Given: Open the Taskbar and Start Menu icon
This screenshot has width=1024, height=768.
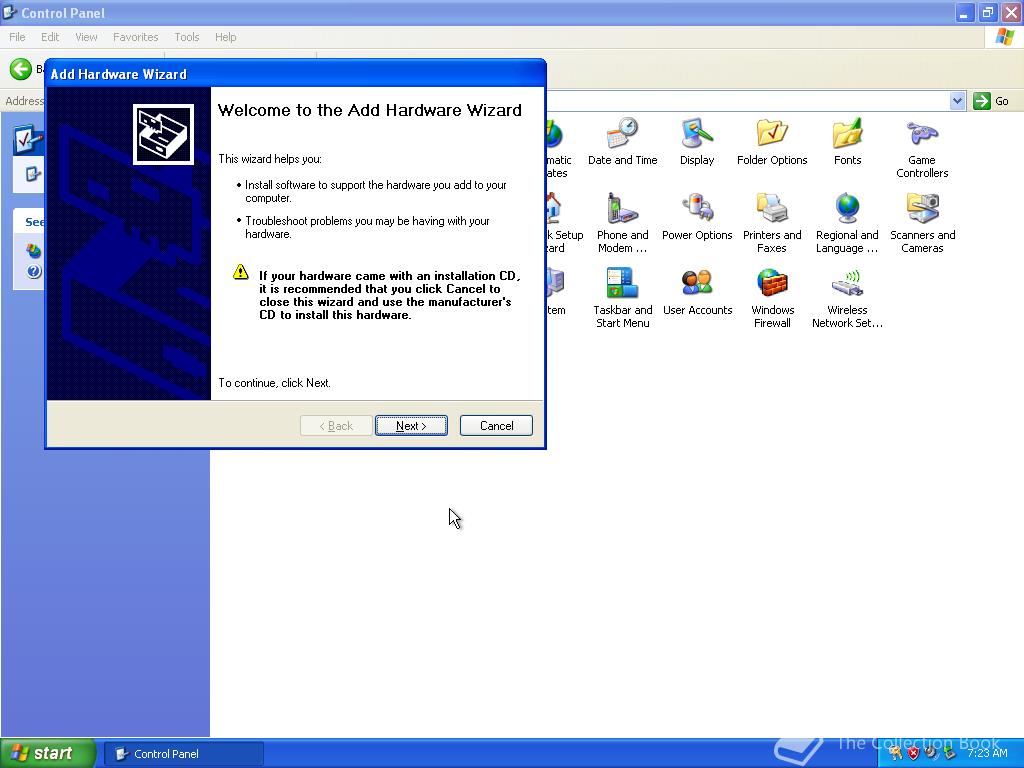Looking at the screenshot, I should (622, 283).
